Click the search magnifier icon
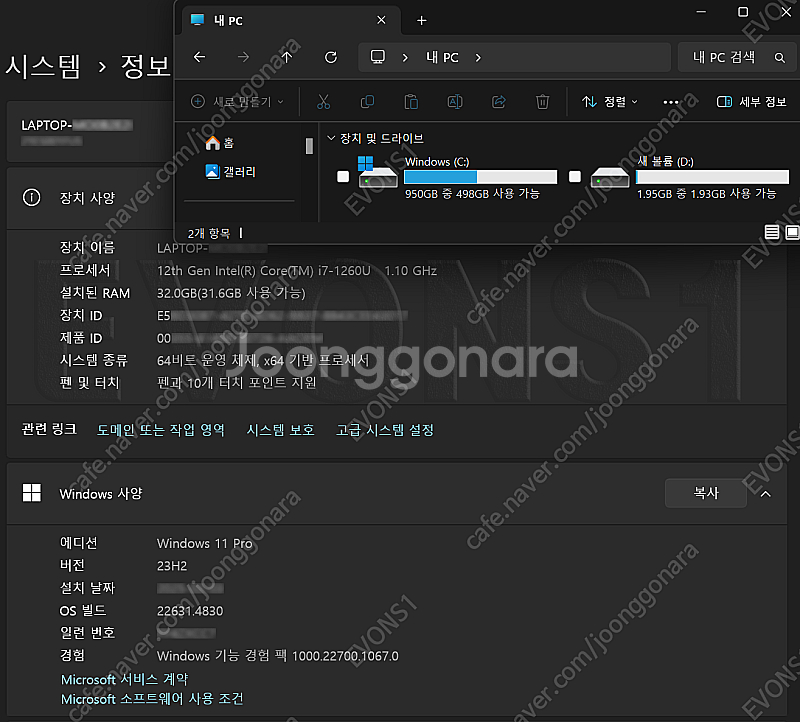 coord(780,58)
